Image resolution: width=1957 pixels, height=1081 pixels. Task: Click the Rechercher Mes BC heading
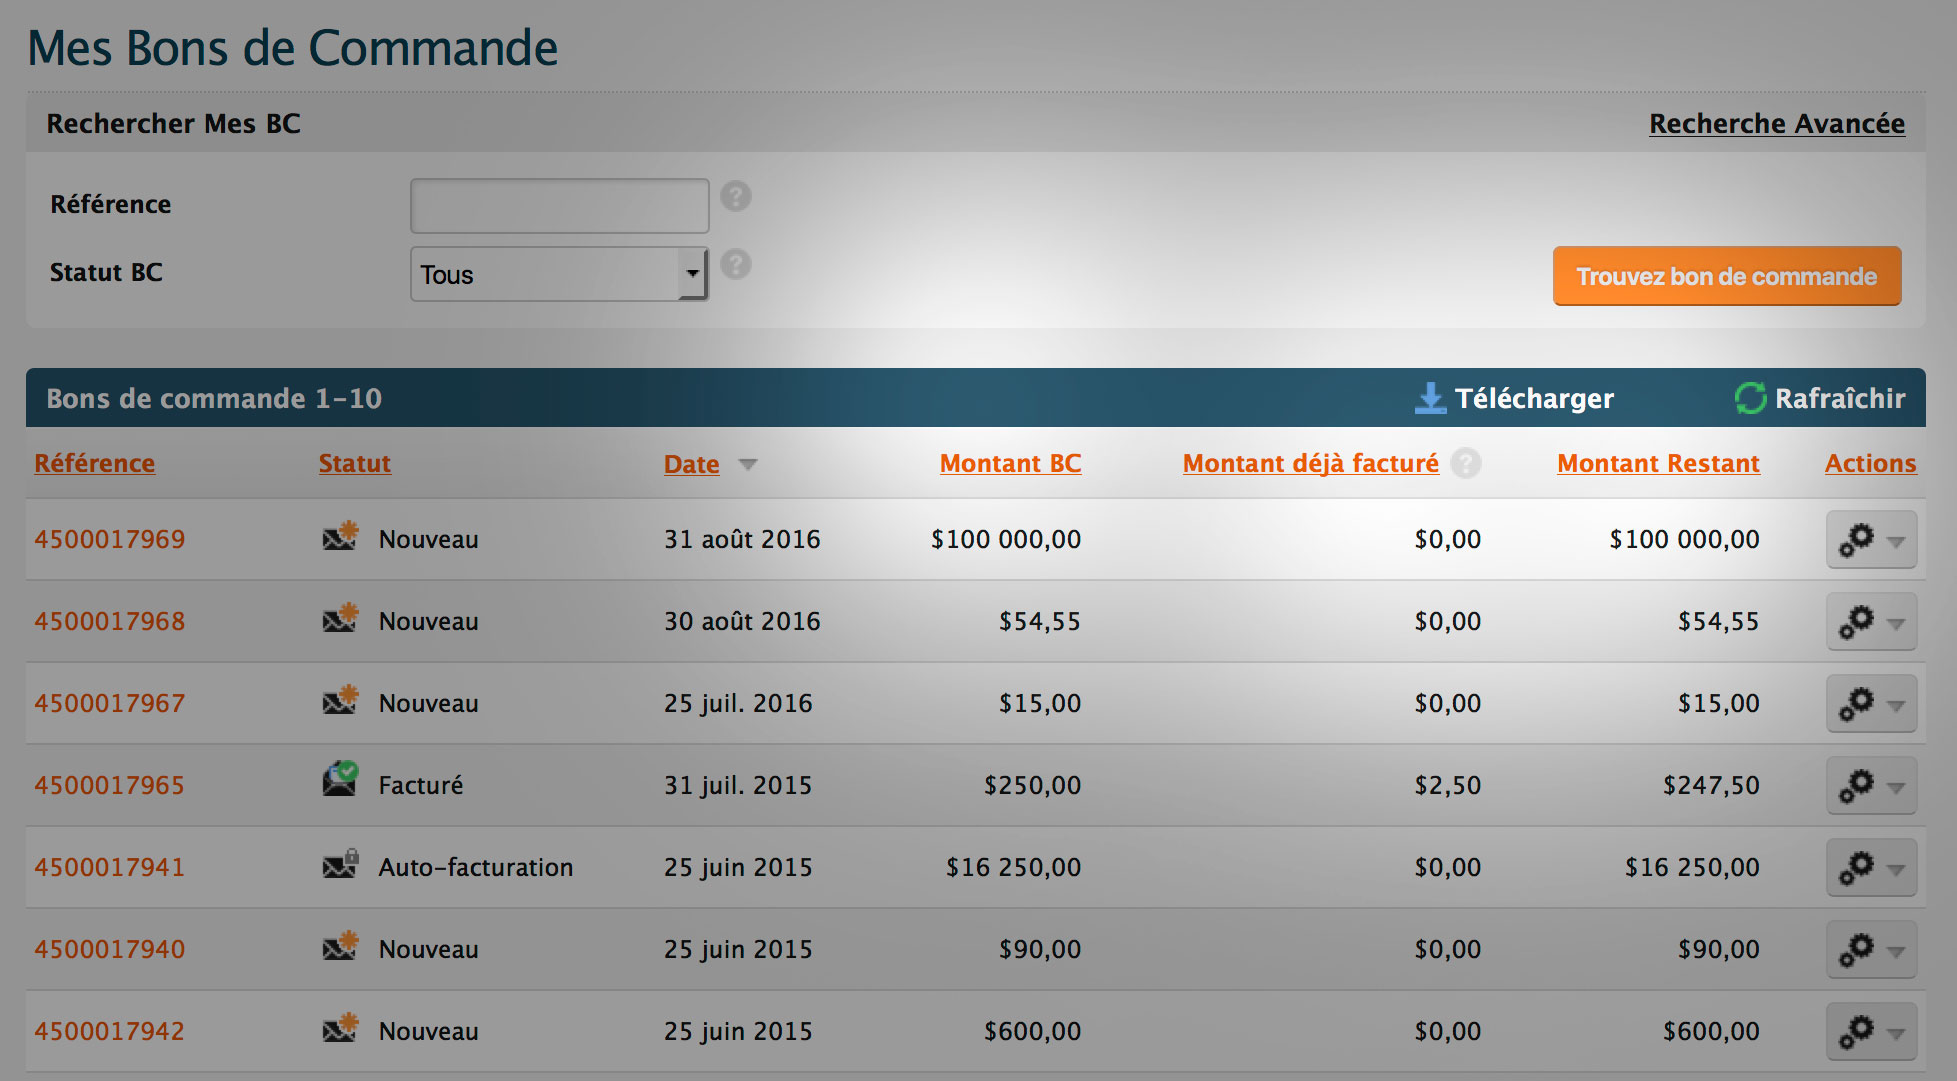click(173, 123)
